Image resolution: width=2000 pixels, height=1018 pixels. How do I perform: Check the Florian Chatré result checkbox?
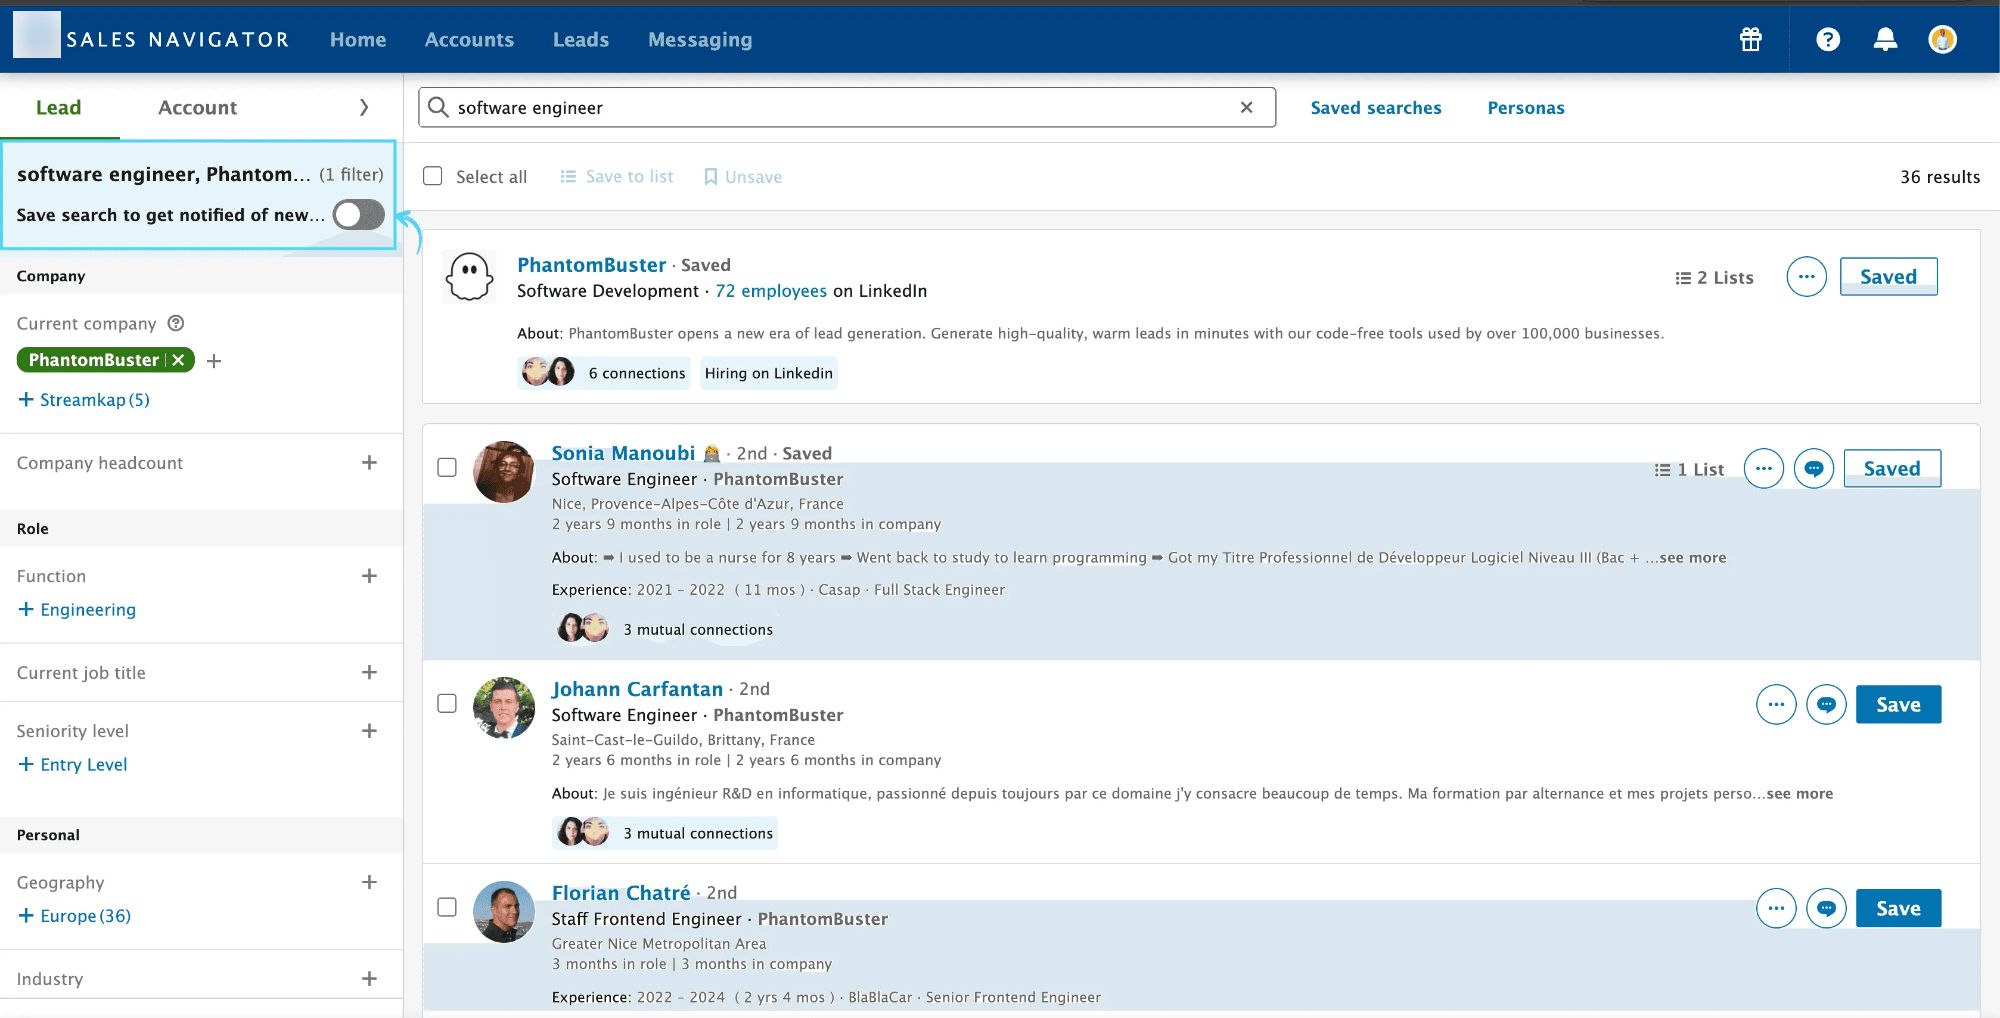click(x=447, y=907)
